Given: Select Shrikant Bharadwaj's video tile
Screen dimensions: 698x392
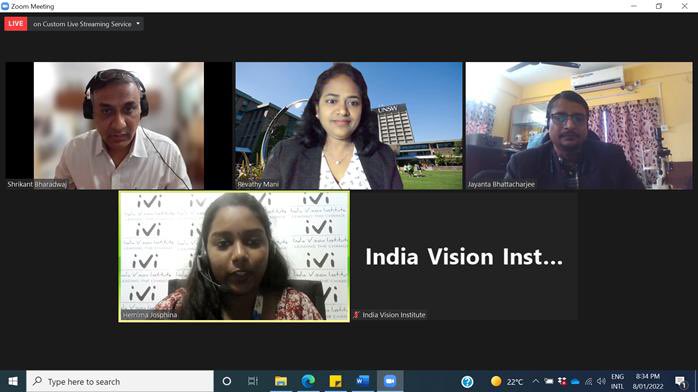Looking at the screenshot, I should [x=118, y=125].
